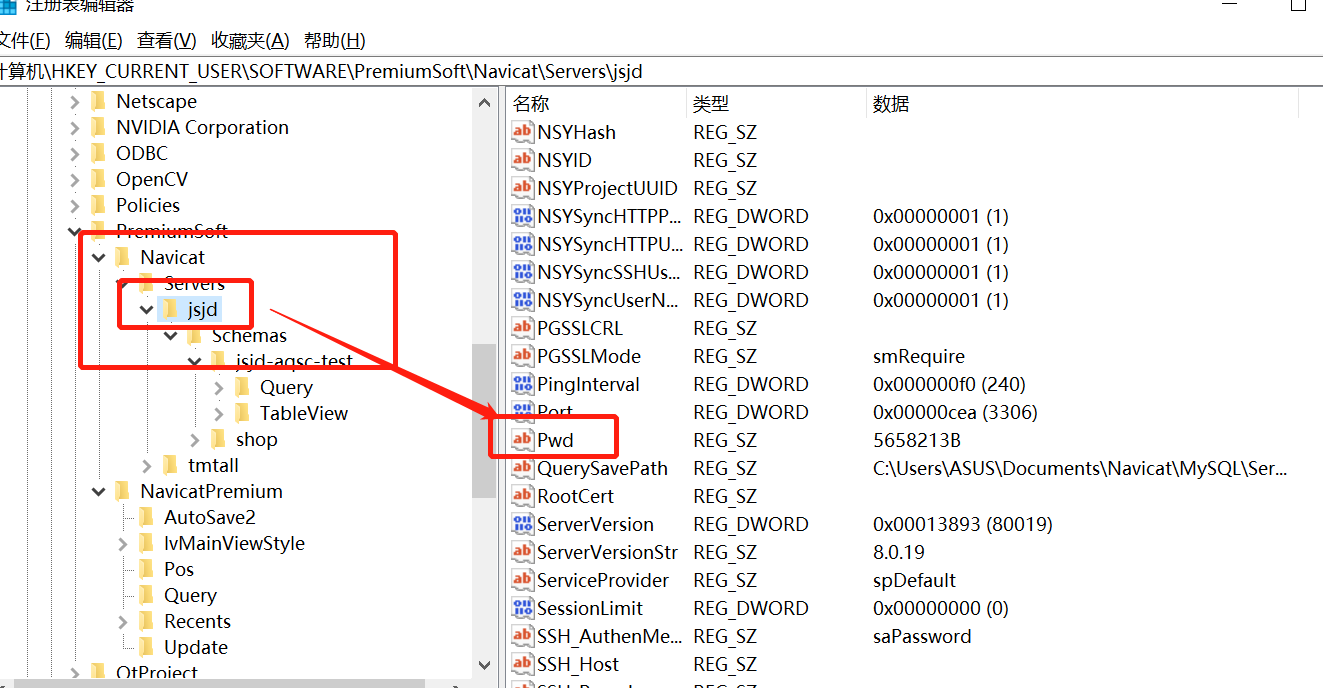Click the data value smRequire
The width and height of the screenshot is (1323, 688).
[919, 356]
